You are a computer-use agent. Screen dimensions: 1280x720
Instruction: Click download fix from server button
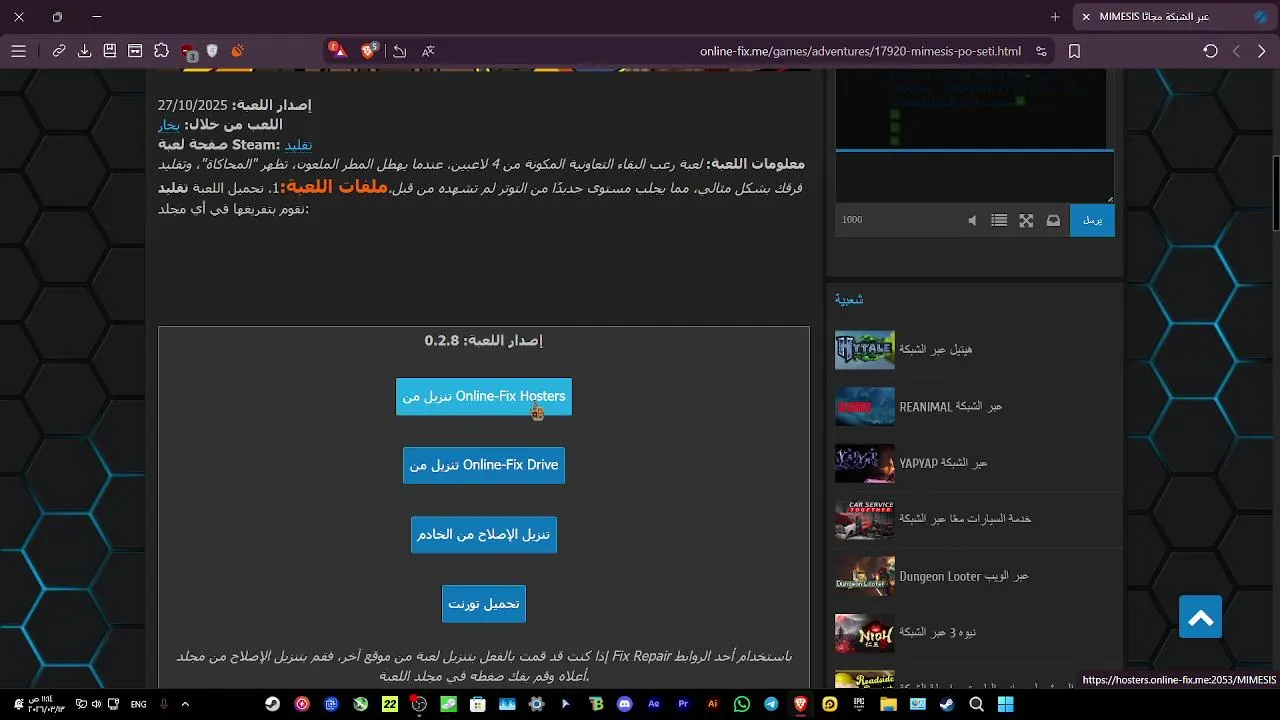(484, 534)
